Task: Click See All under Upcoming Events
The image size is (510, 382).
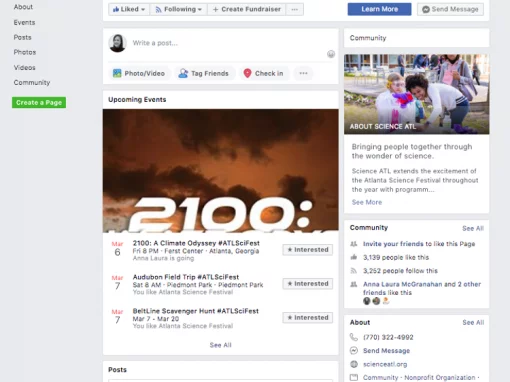Action: tap(220, 345)
